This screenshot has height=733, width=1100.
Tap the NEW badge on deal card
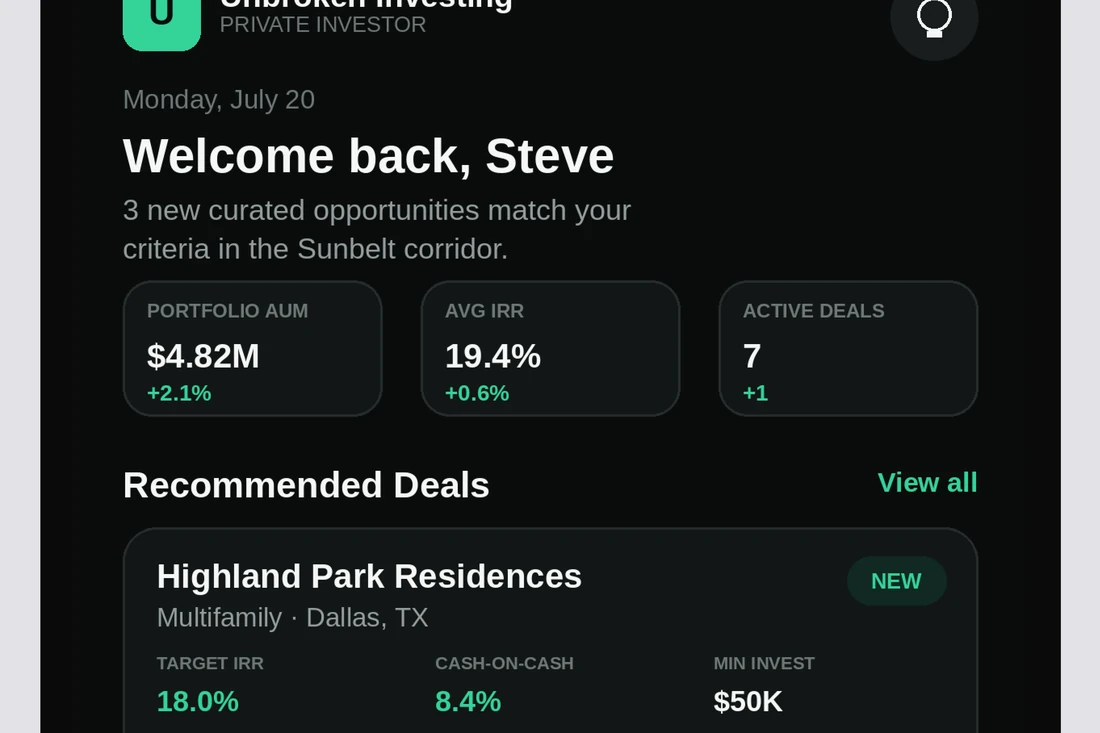tap(897, 581)
